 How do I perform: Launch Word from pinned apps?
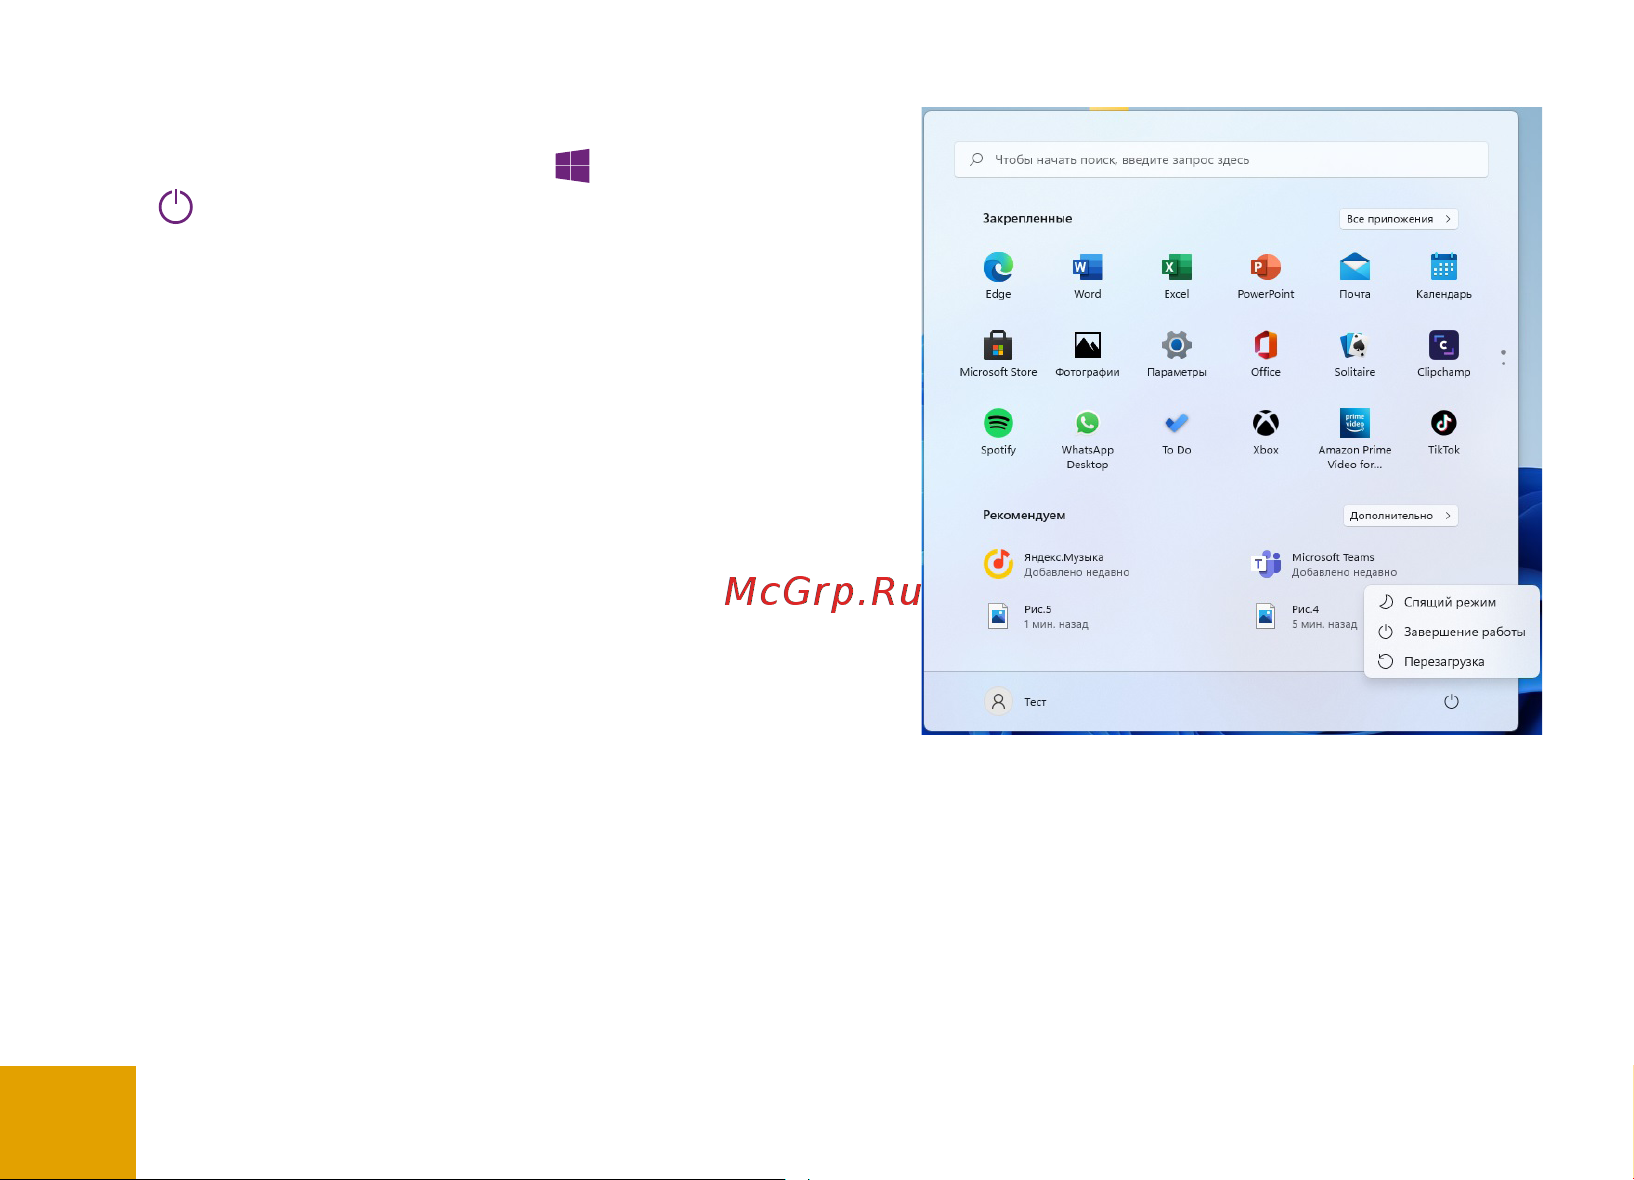pyautogui.click(x=1087, y=268)
